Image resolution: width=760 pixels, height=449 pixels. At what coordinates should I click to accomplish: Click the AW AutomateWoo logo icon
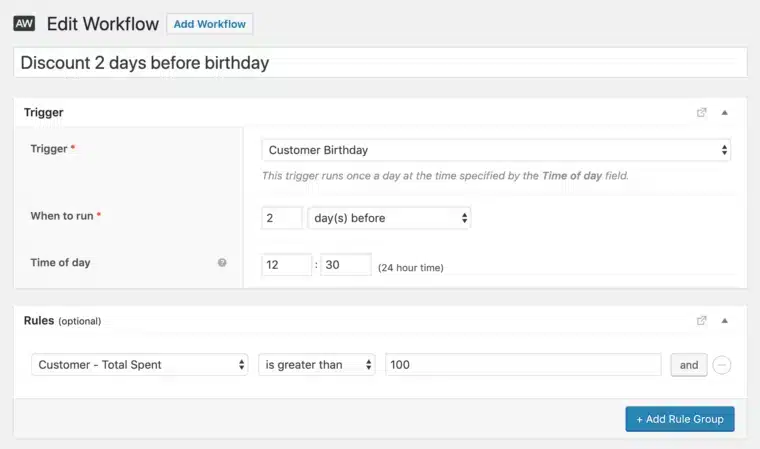coord(24,23)
